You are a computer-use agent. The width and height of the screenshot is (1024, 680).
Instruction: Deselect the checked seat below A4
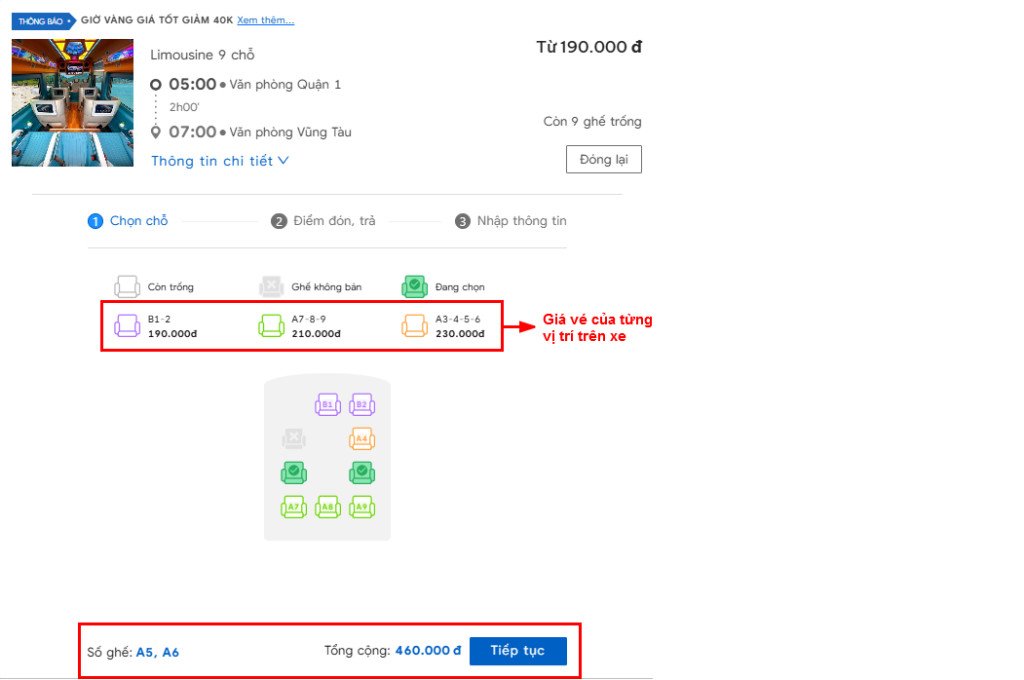(362, 472)
